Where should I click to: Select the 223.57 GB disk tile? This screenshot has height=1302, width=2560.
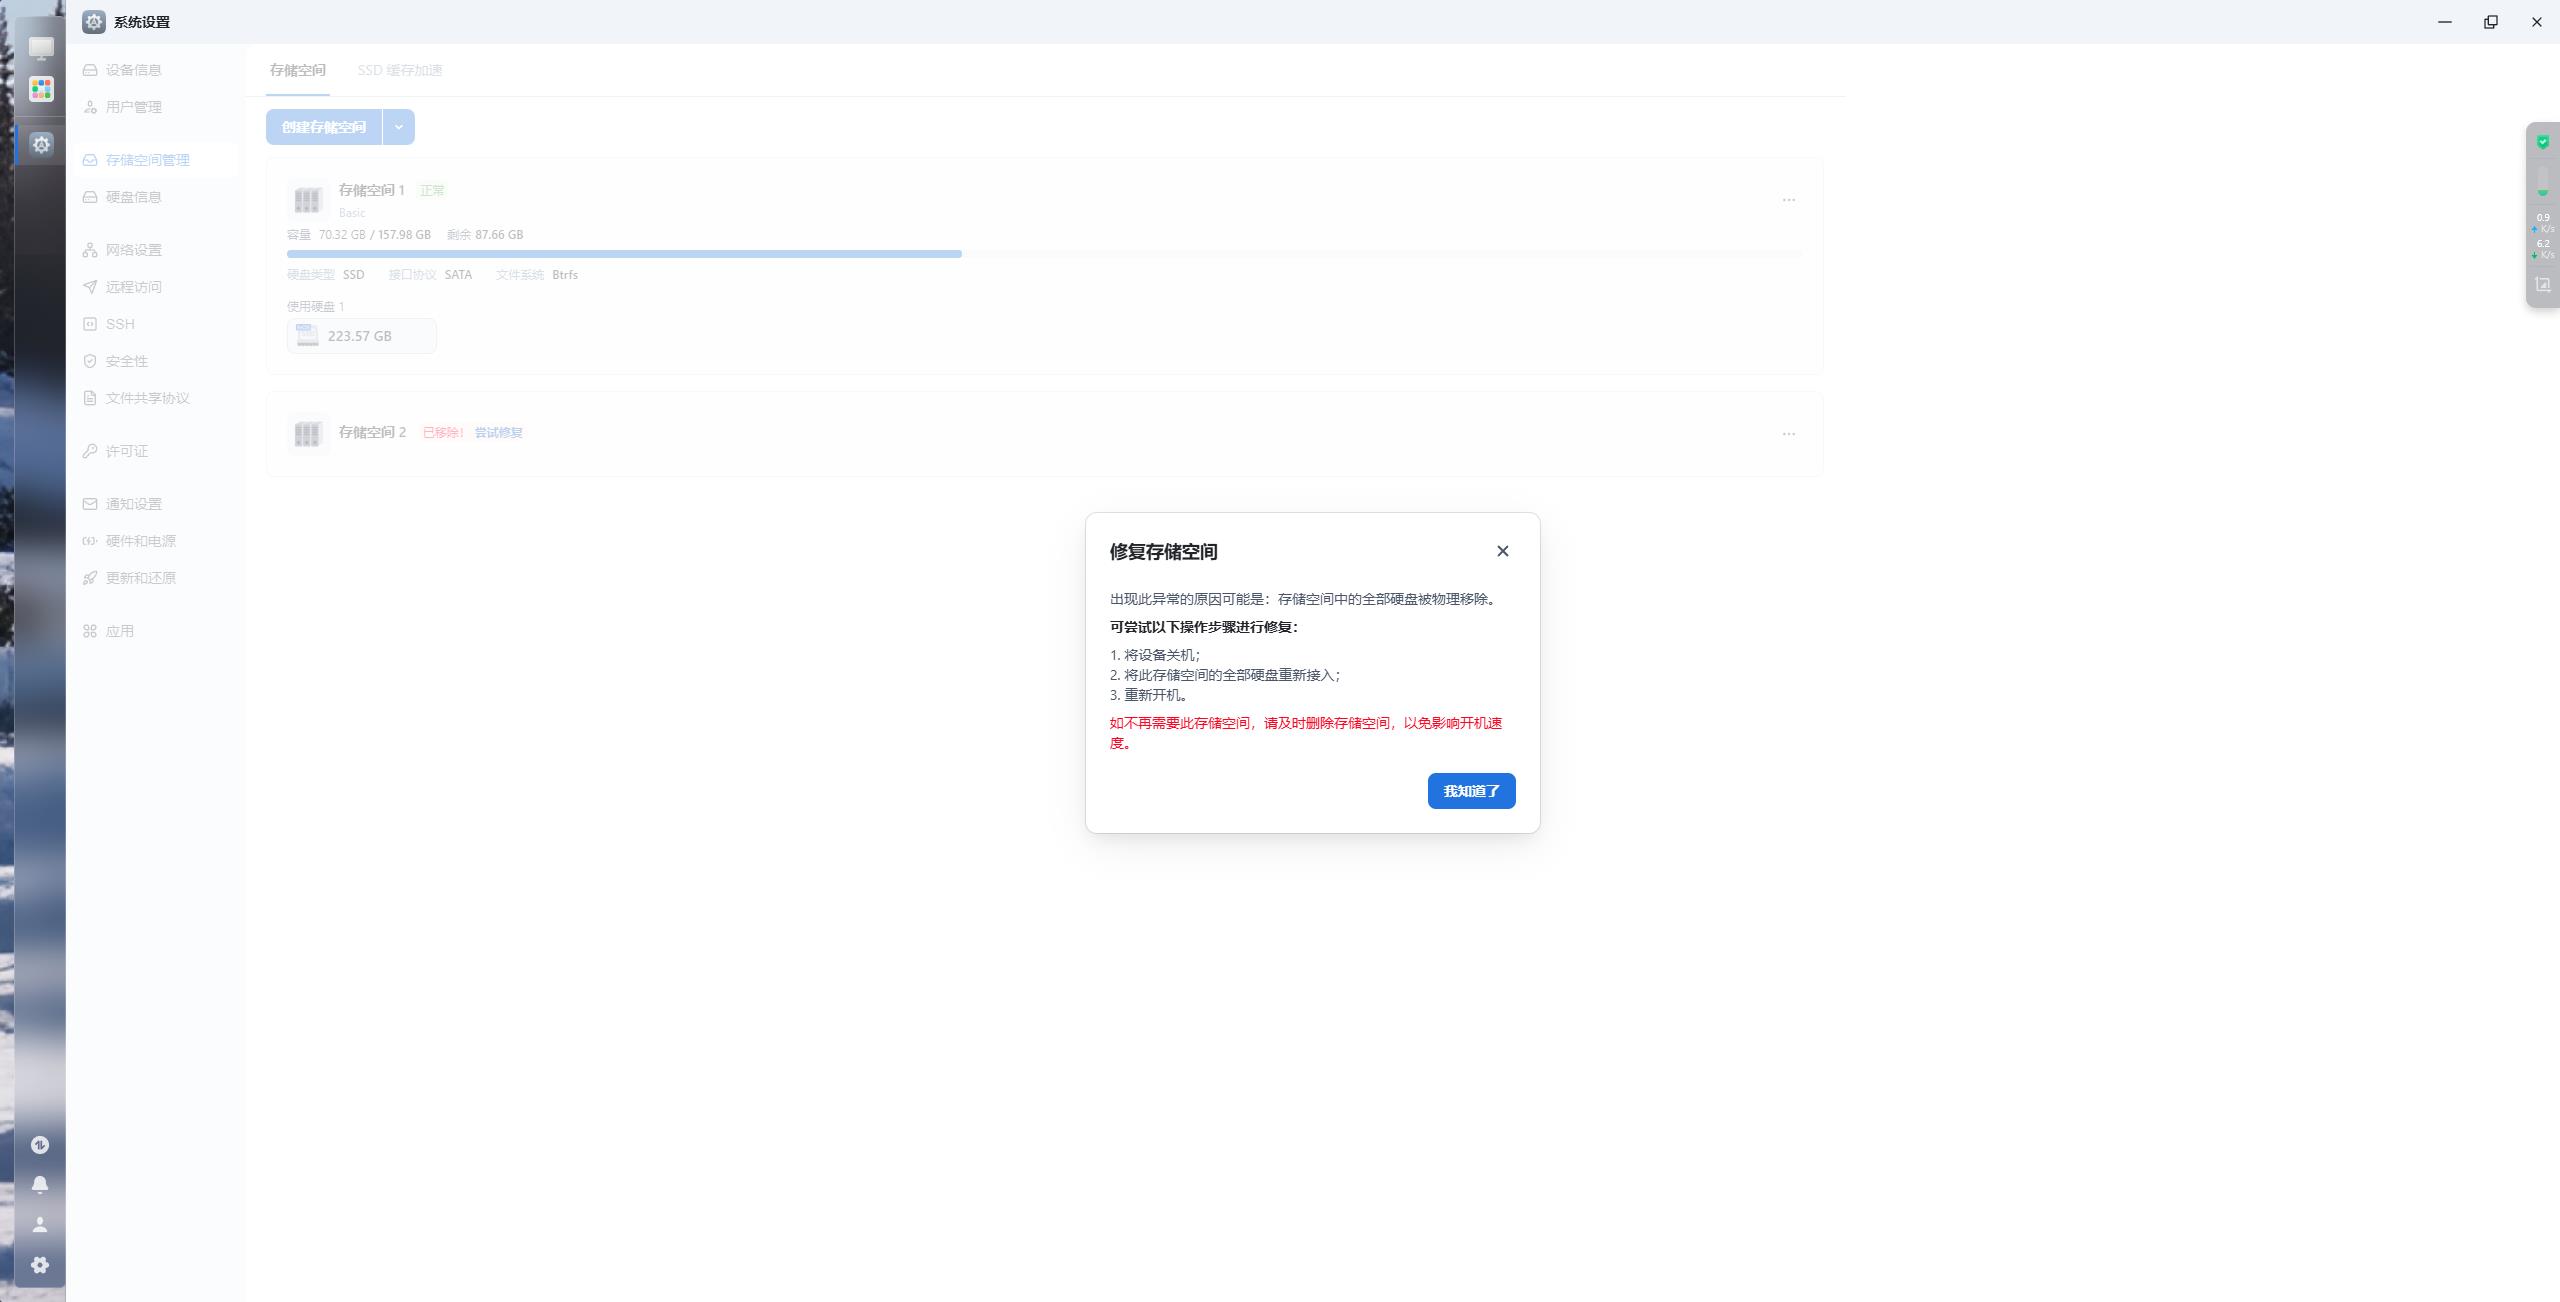coord(361,336)
